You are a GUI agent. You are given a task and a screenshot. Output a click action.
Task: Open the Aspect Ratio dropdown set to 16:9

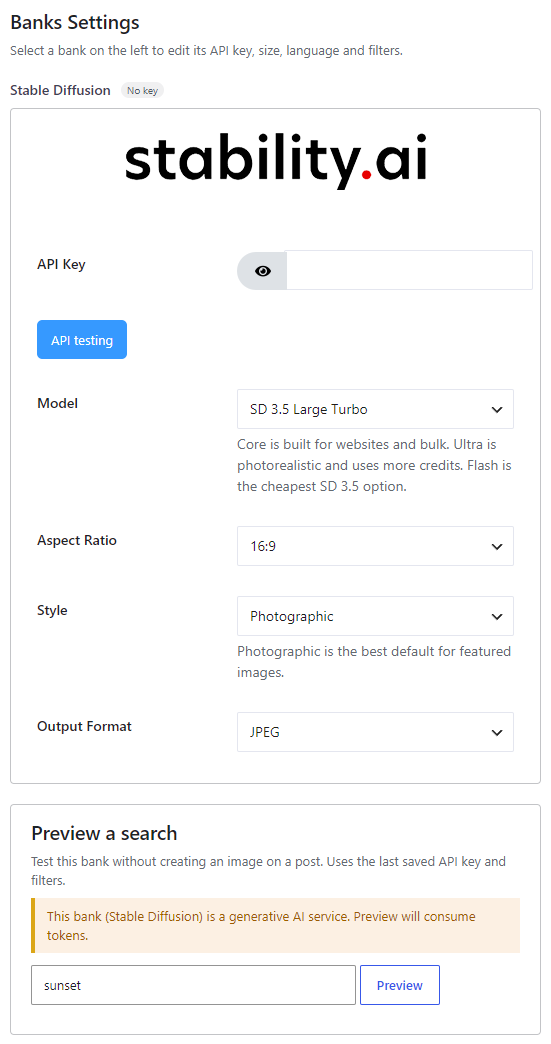[x=375, y=547]
